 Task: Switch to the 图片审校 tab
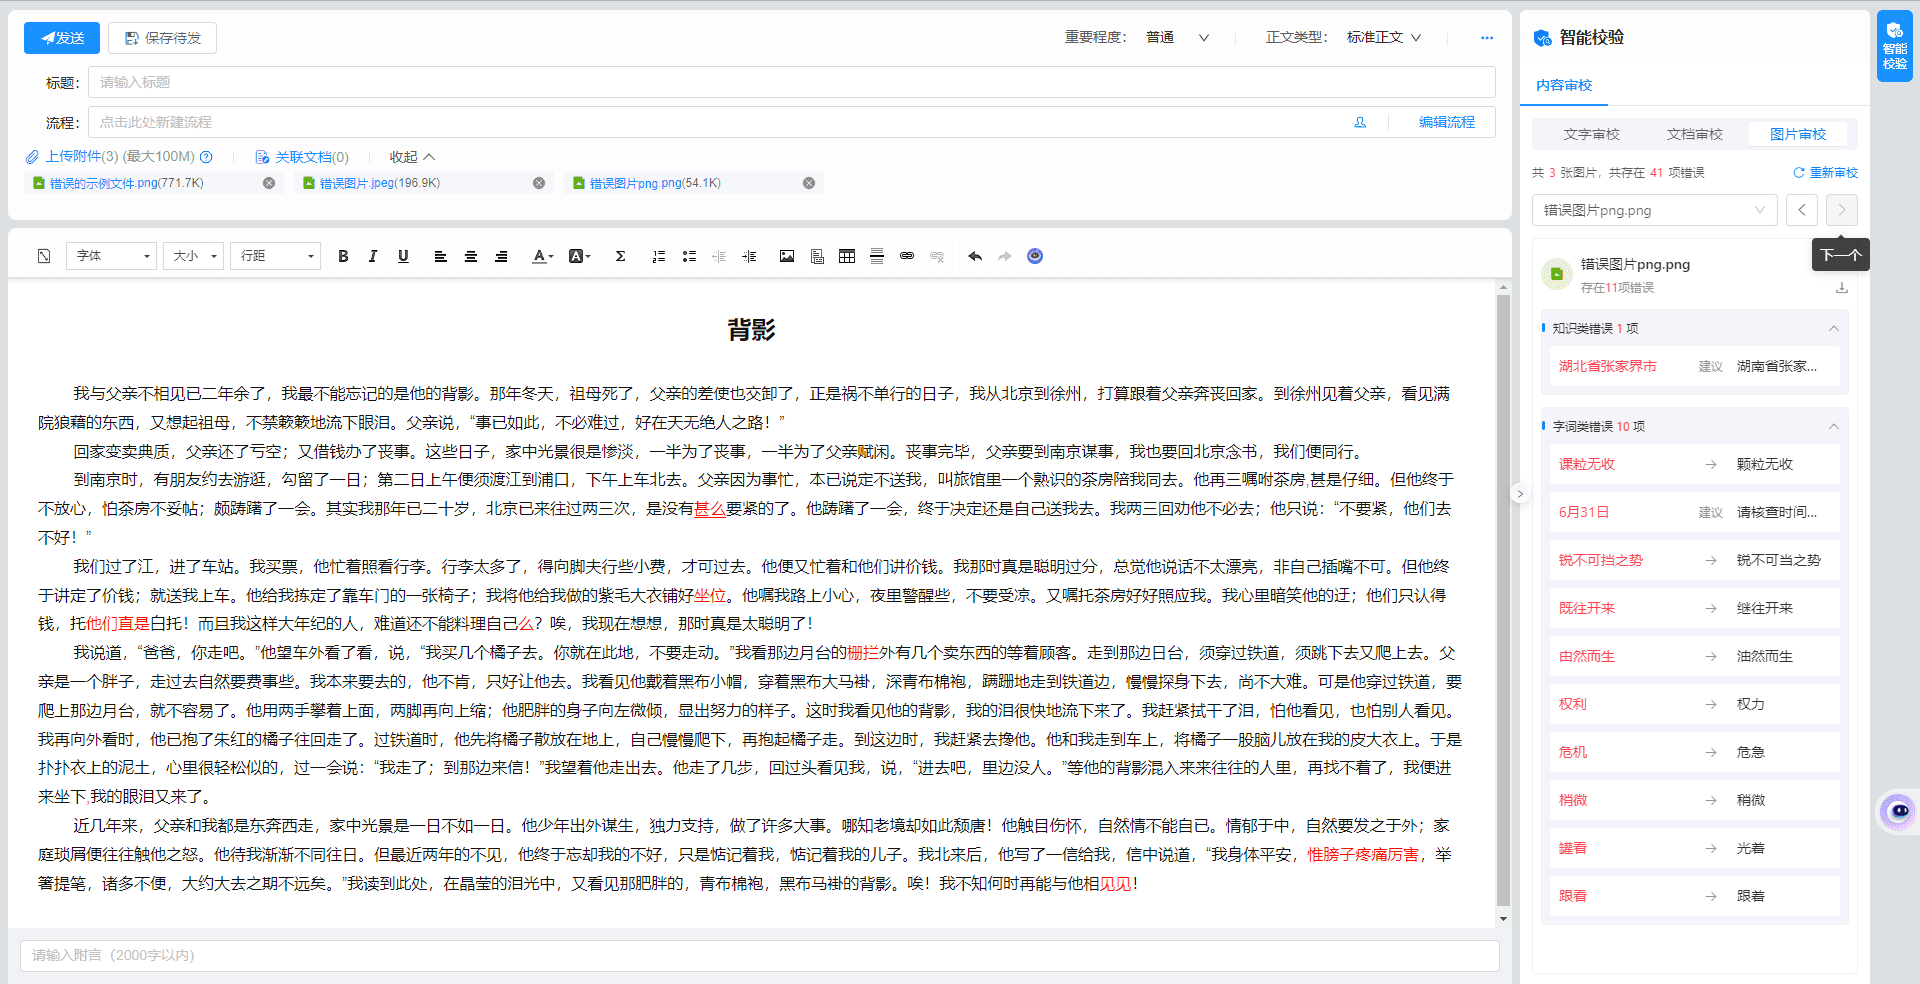pos(1798,134)
